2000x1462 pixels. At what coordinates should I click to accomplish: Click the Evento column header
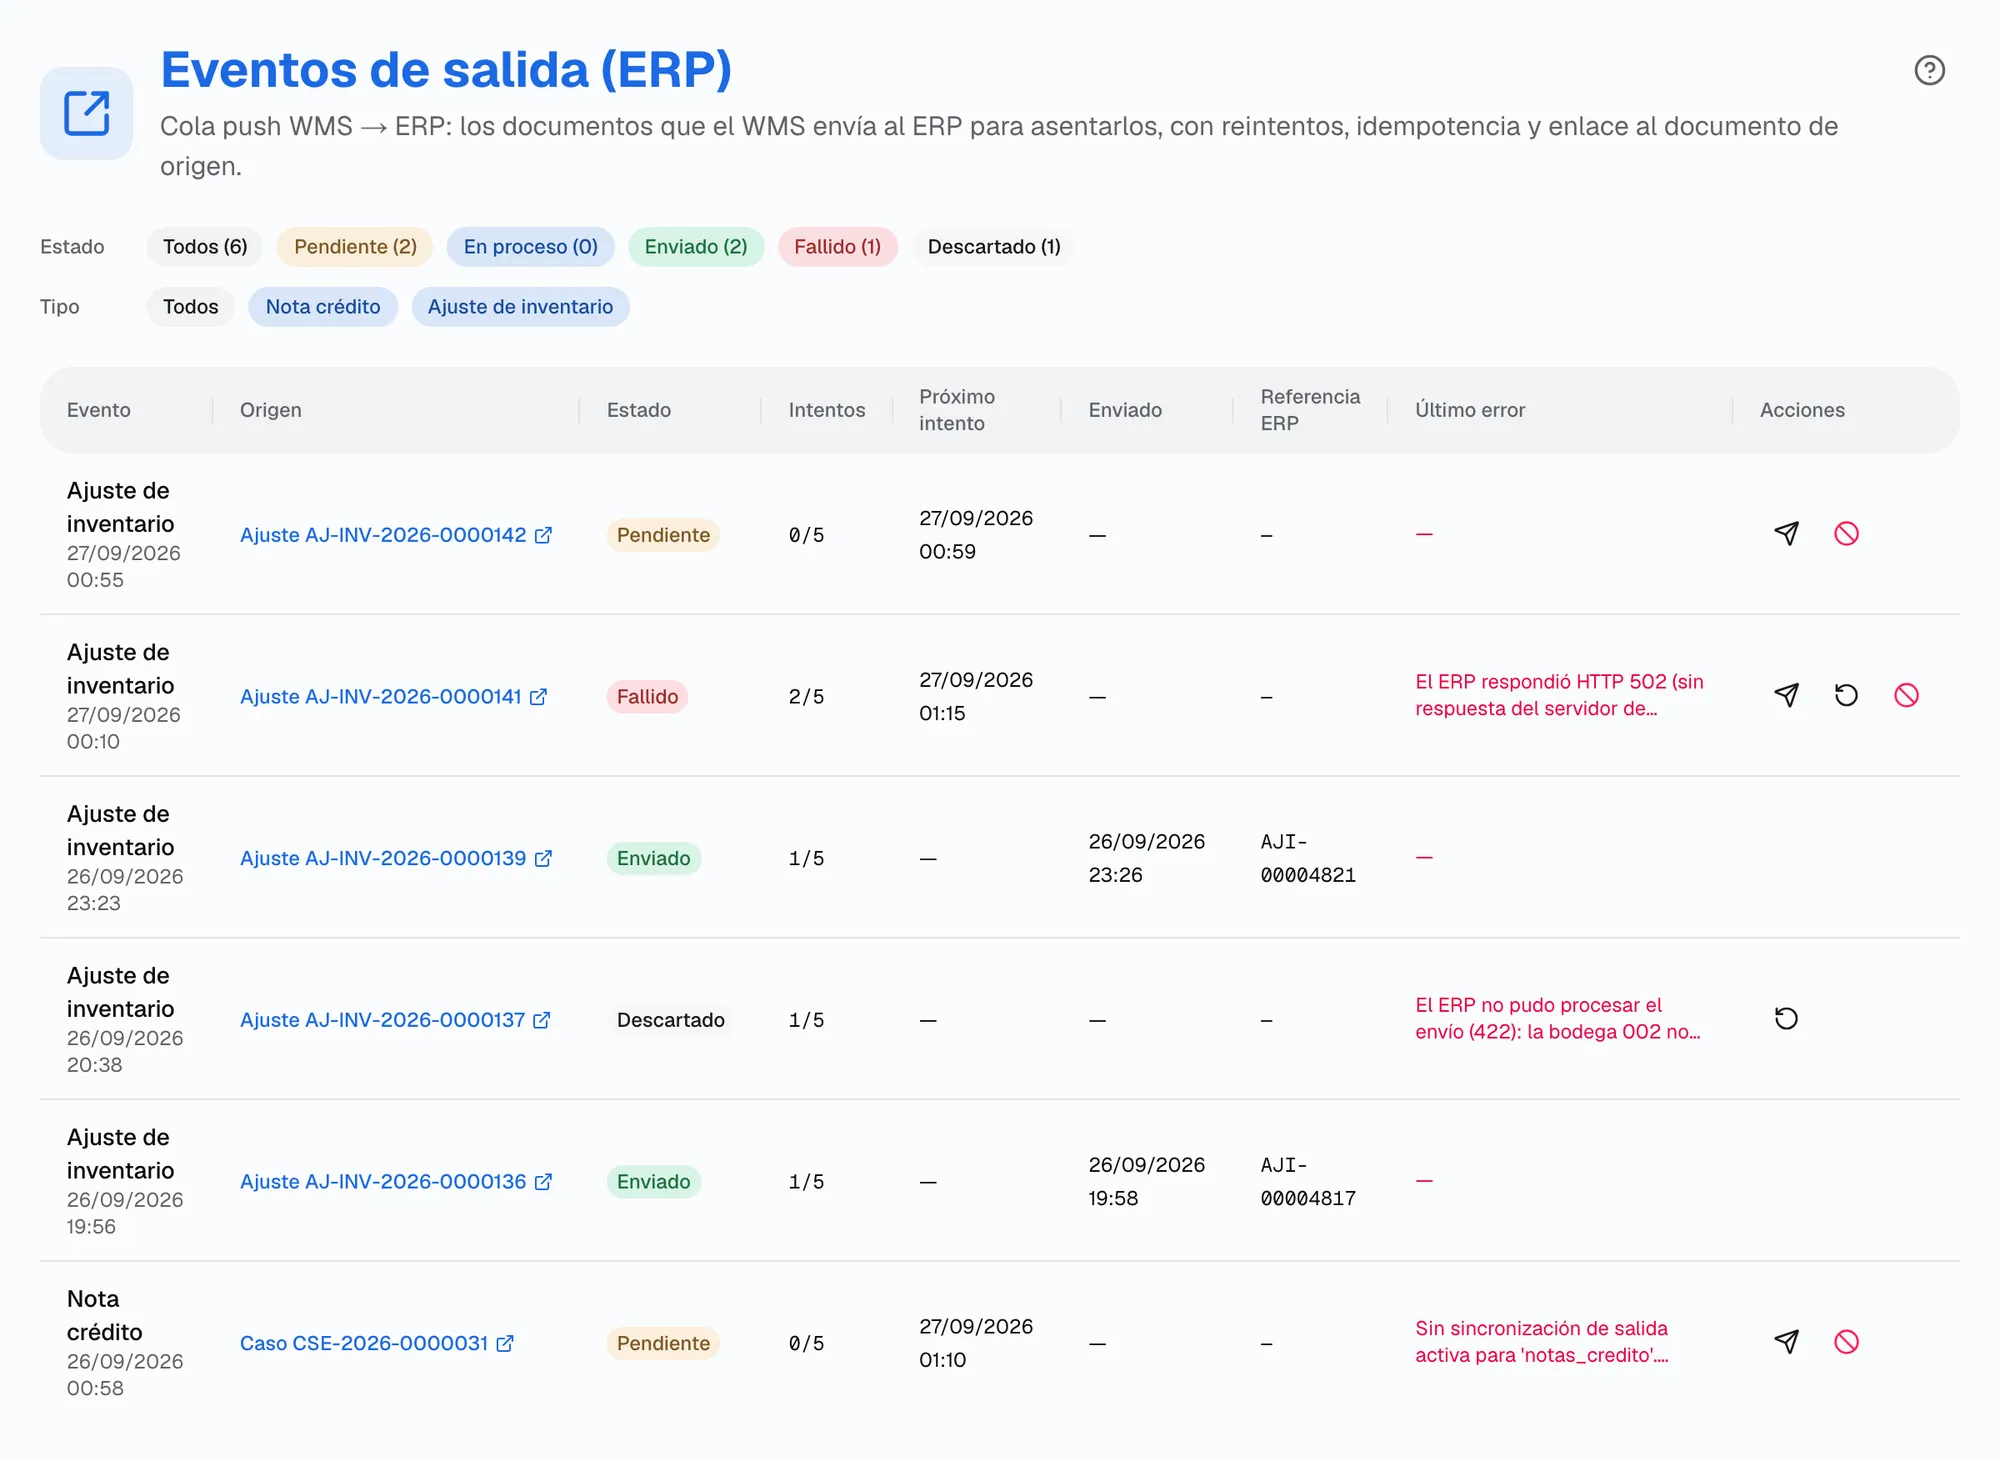coord(99,410)
